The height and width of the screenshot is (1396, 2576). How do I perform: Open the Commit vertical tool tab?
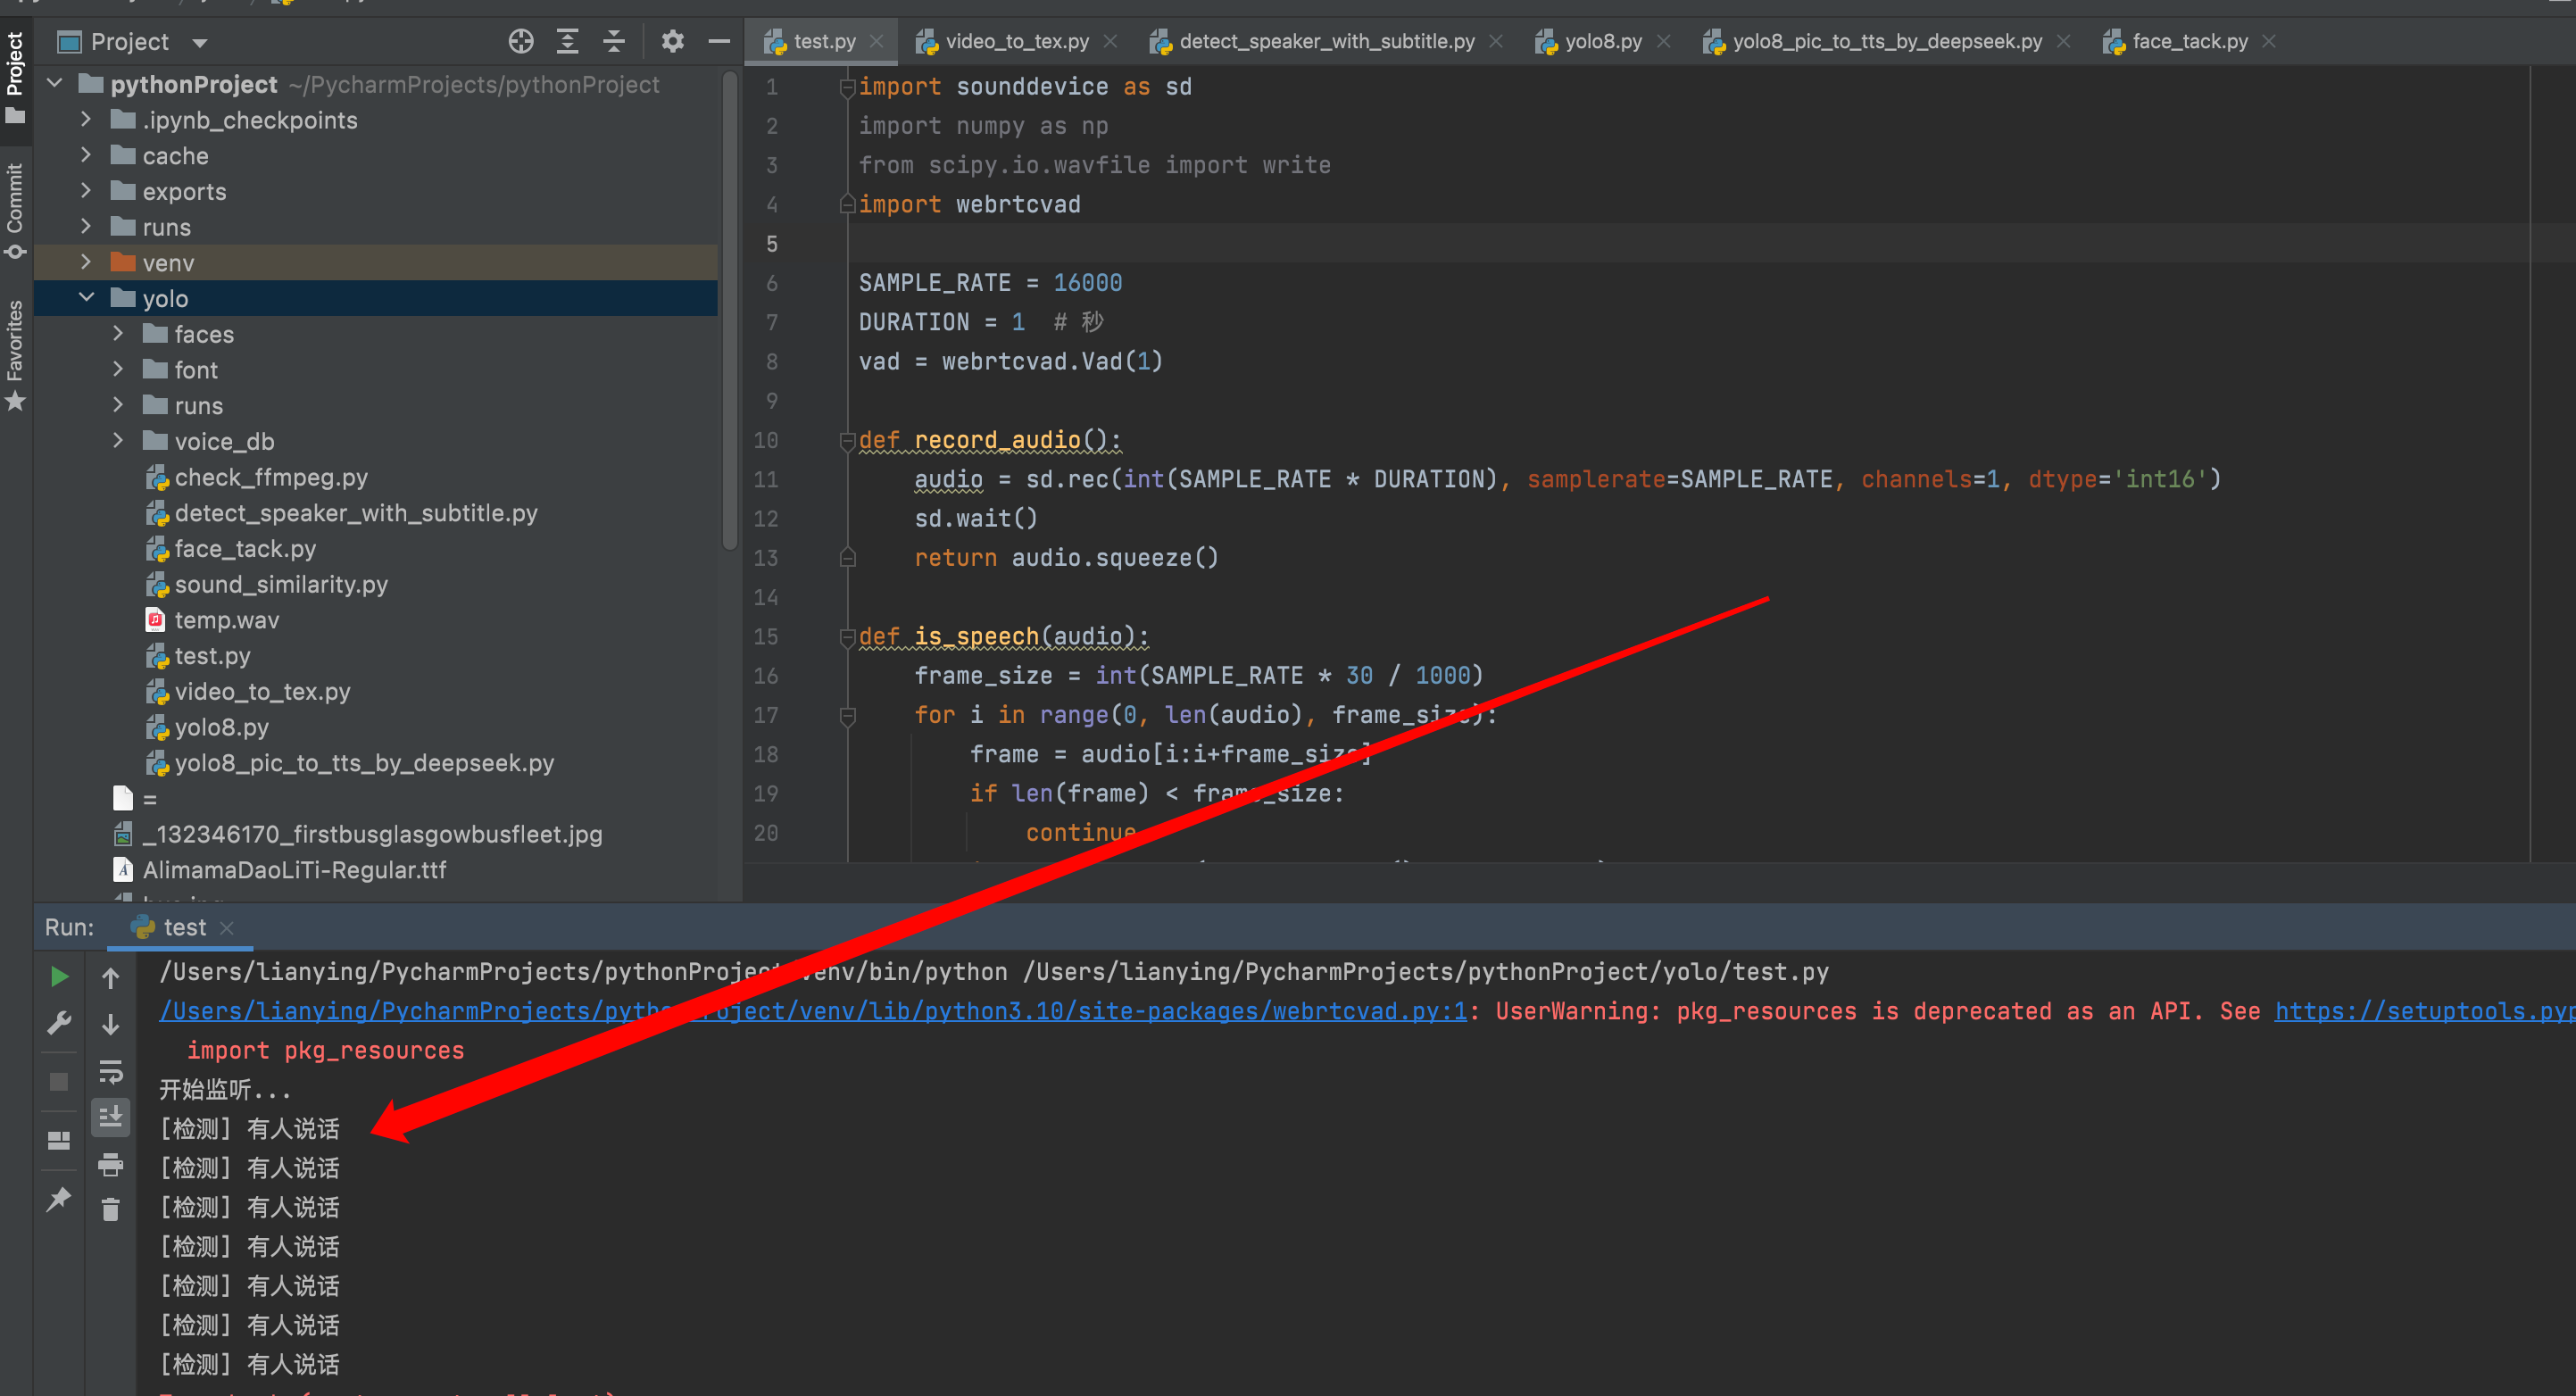point(15,210)
